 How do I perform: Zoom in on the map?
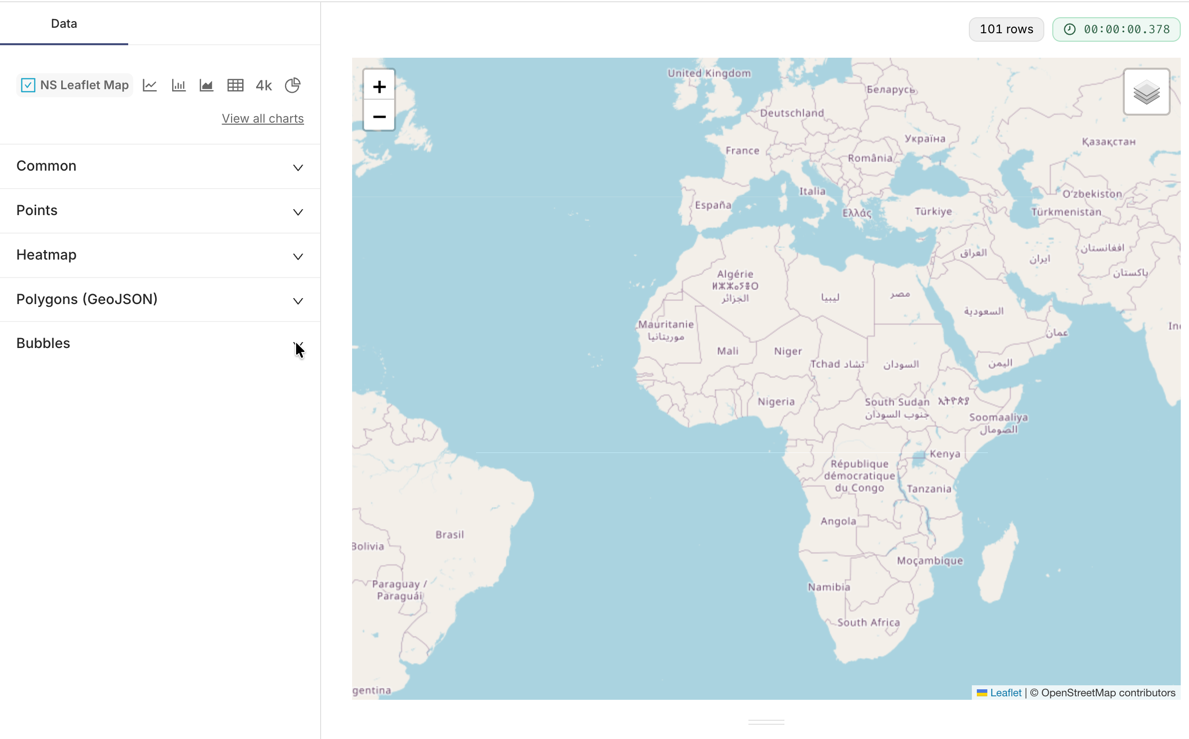point(379,86)
